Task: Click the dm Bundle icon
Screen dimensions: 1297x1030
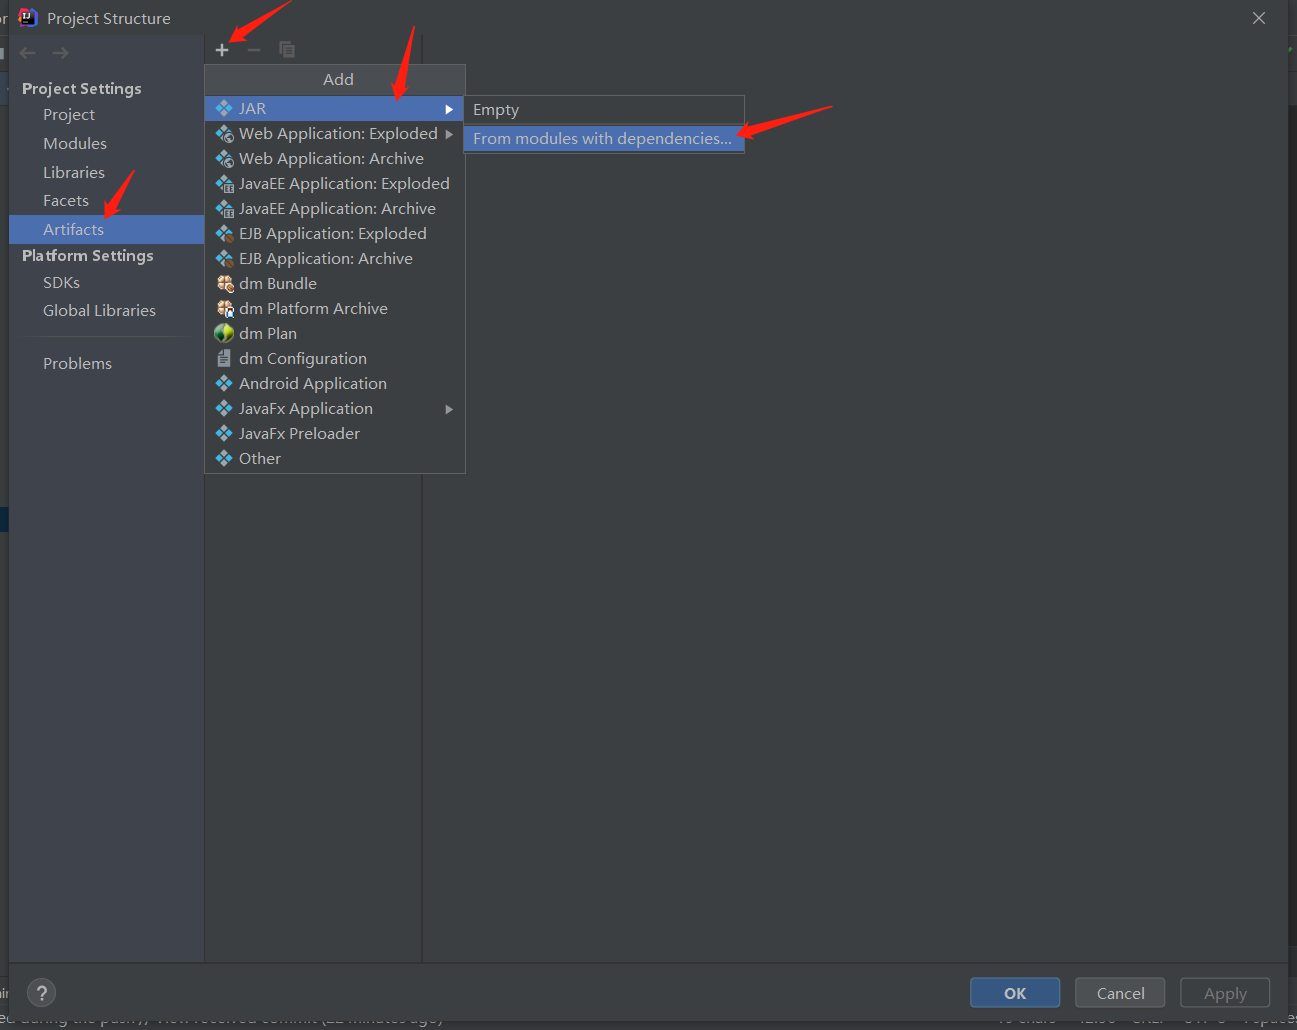Action: point(225,283)
